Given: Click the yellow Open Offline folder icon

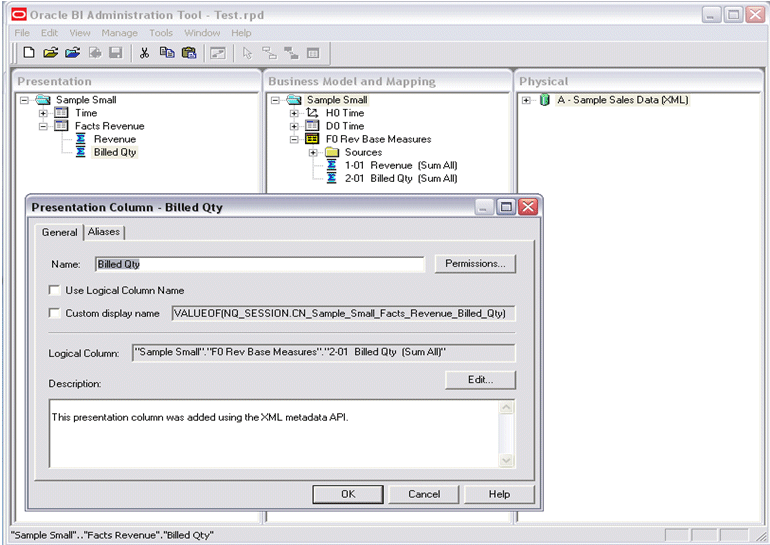Looking at the screenshot, I should (51, 53).
